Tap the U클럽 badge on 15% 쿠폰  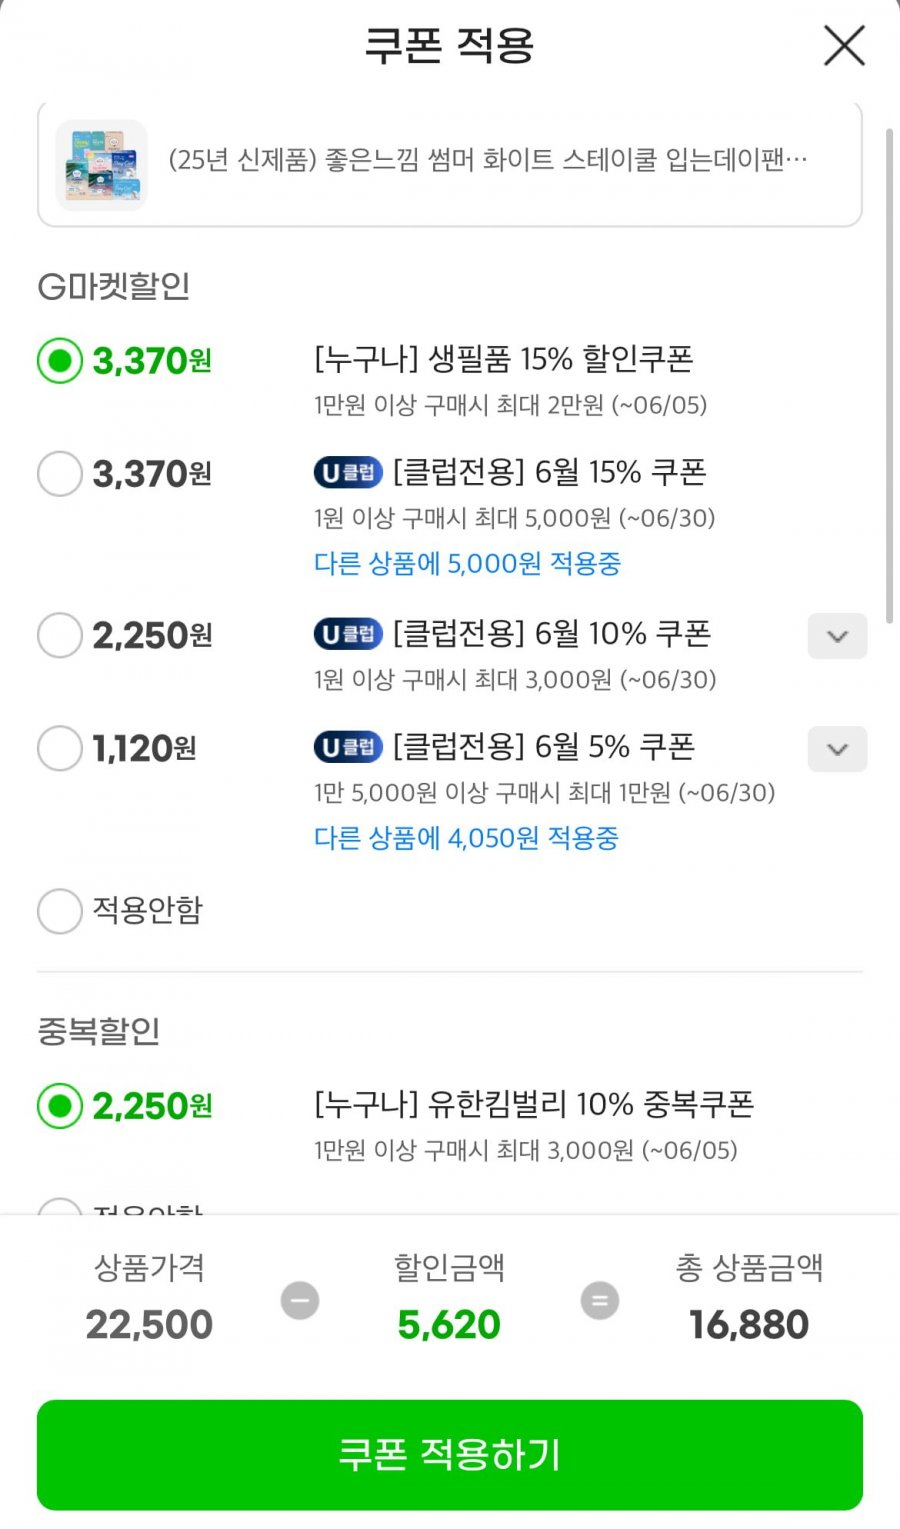349,472
